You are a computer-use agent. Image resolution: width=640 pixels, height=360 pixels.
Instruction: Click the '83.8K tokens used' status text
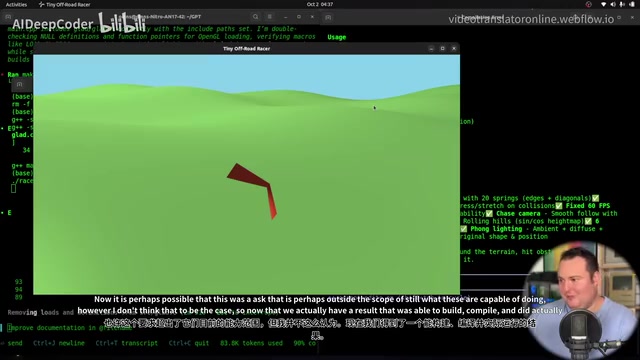pyautogui.click(x=251, y=343)
